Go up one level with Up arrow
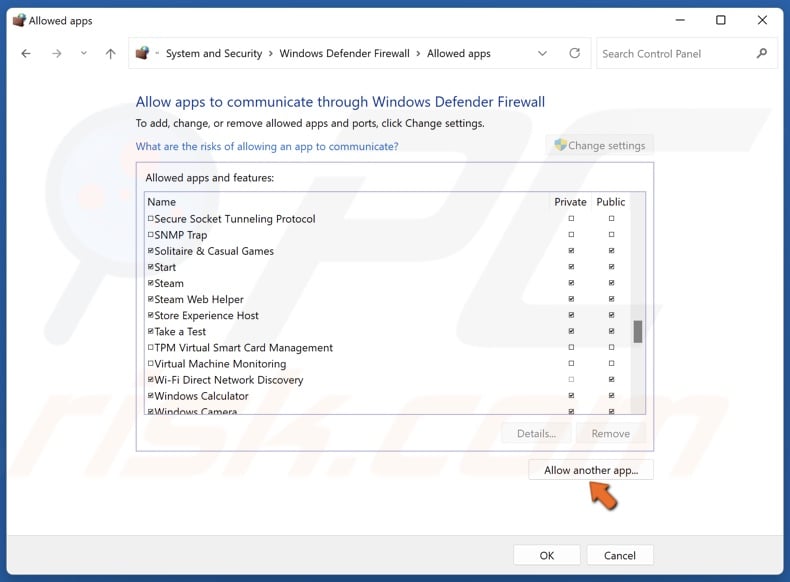The image size is (790, 582). click(x=110, y=54)
